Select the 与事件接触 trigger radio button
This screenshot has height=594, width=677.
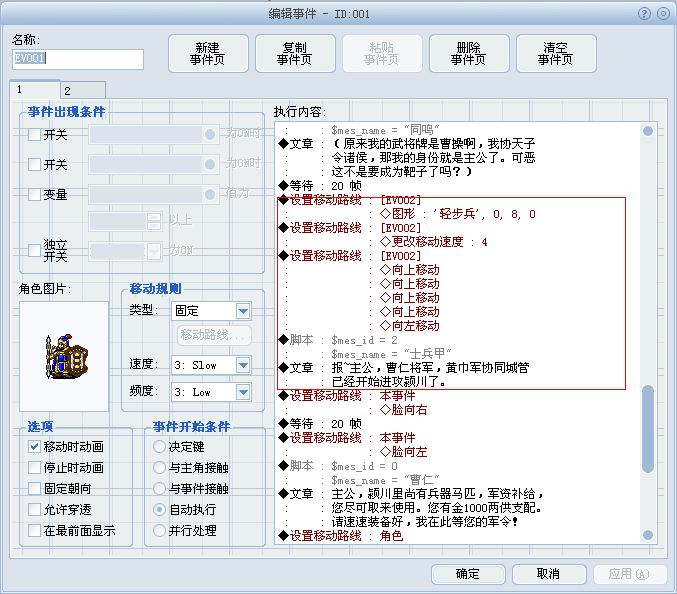tap(159, 488)
